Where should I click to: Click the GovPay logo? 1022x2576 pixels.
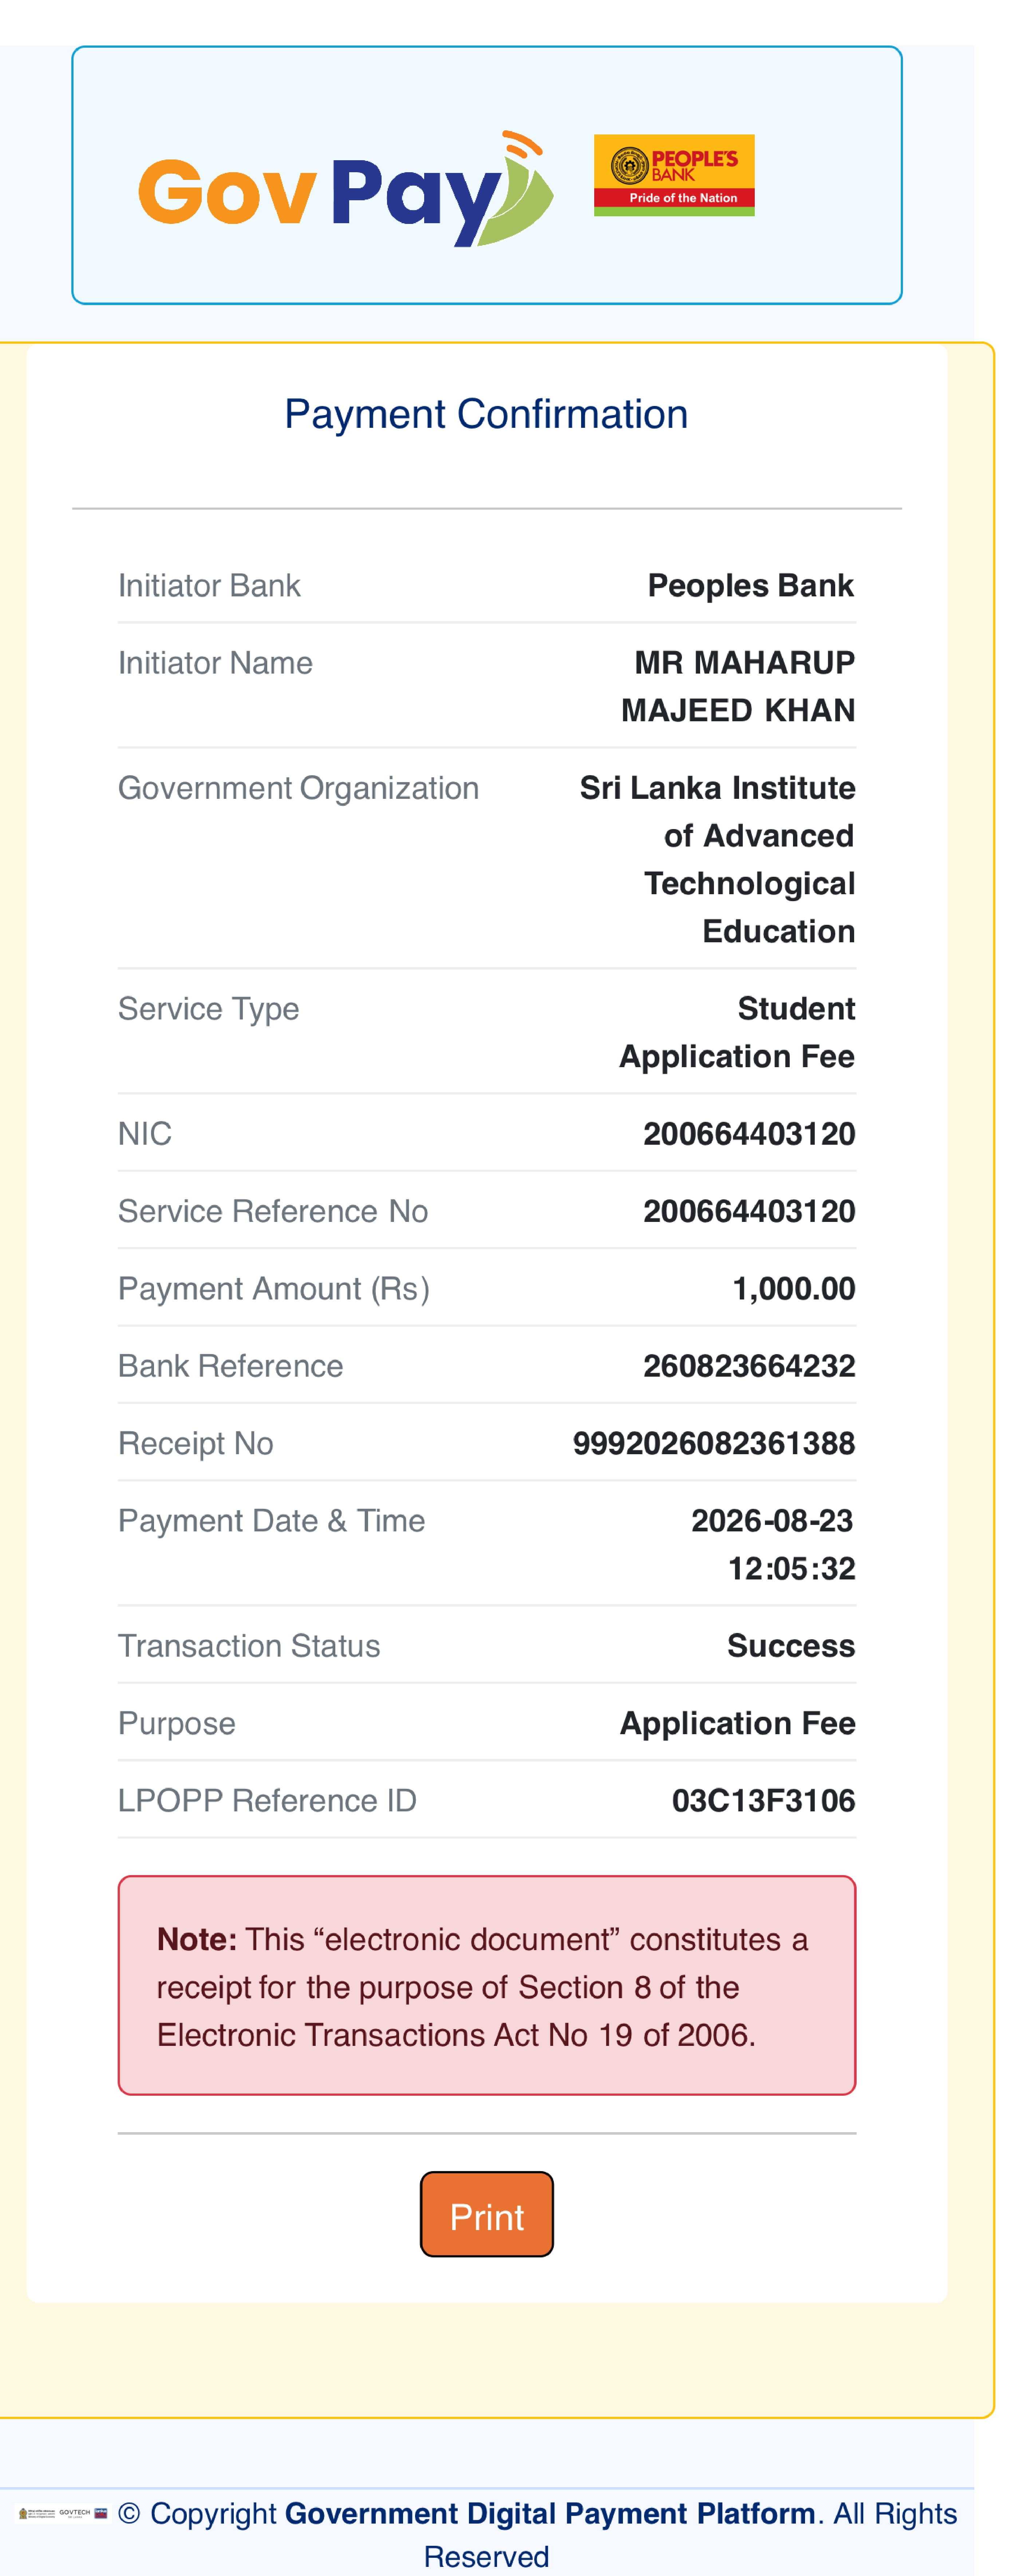click(x=345, y=189)
